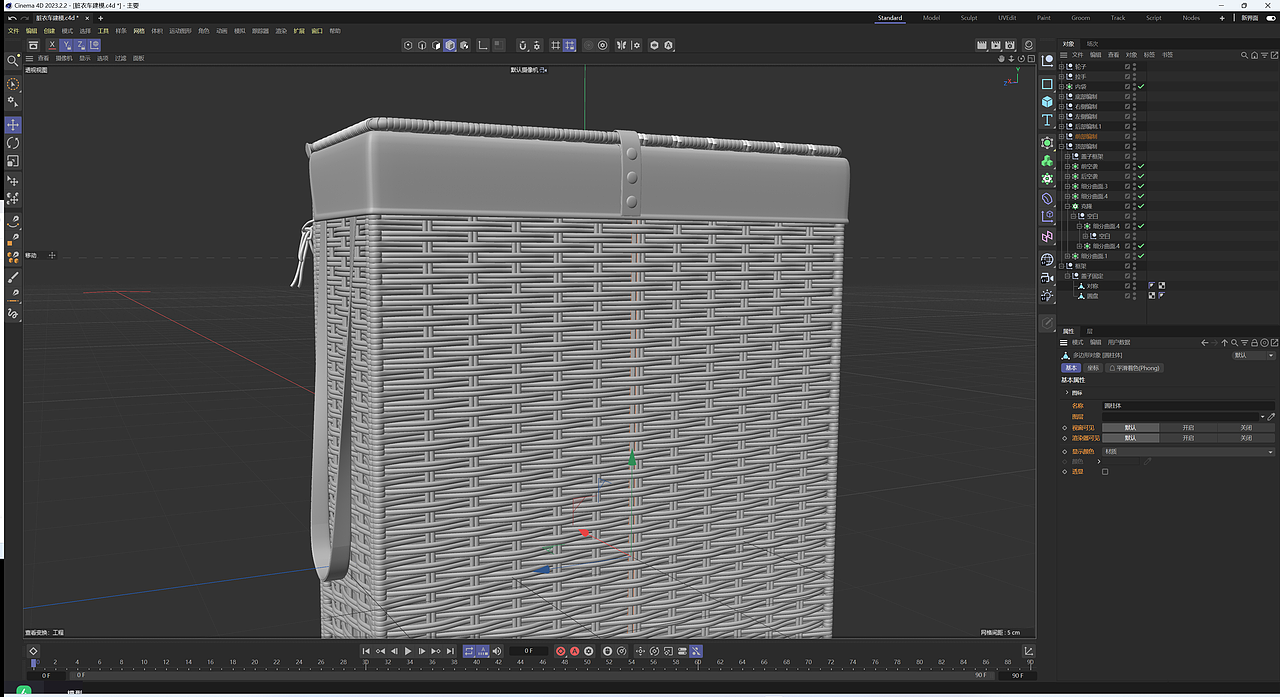Open attributes mode dropdown at top right
Image resolution: width=1280 pixels, height=697 pixels.
click(x=1253, y=355)
